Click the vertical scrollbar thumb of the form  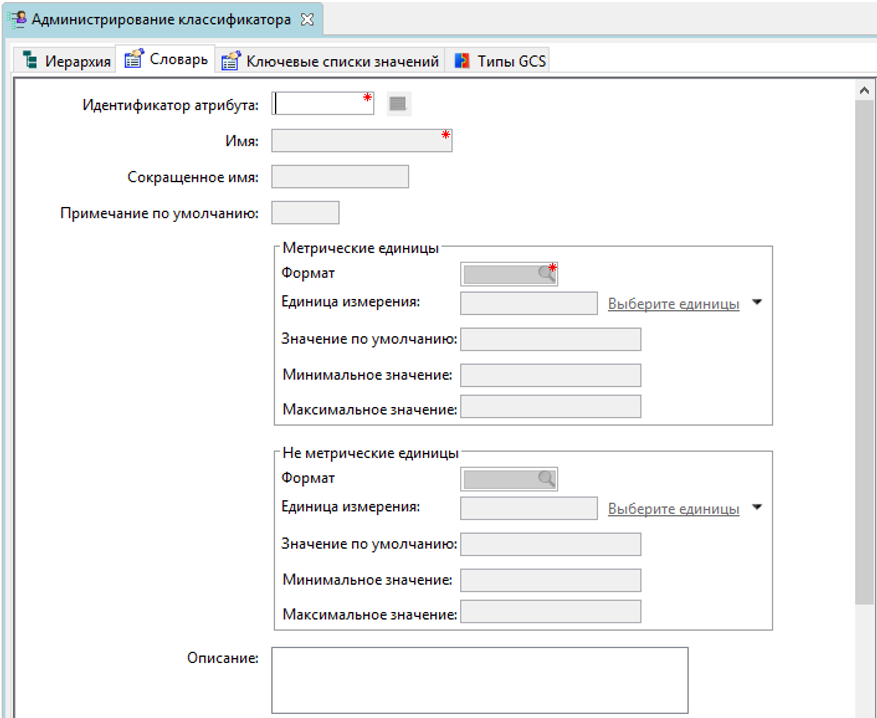tap(864, 352)
